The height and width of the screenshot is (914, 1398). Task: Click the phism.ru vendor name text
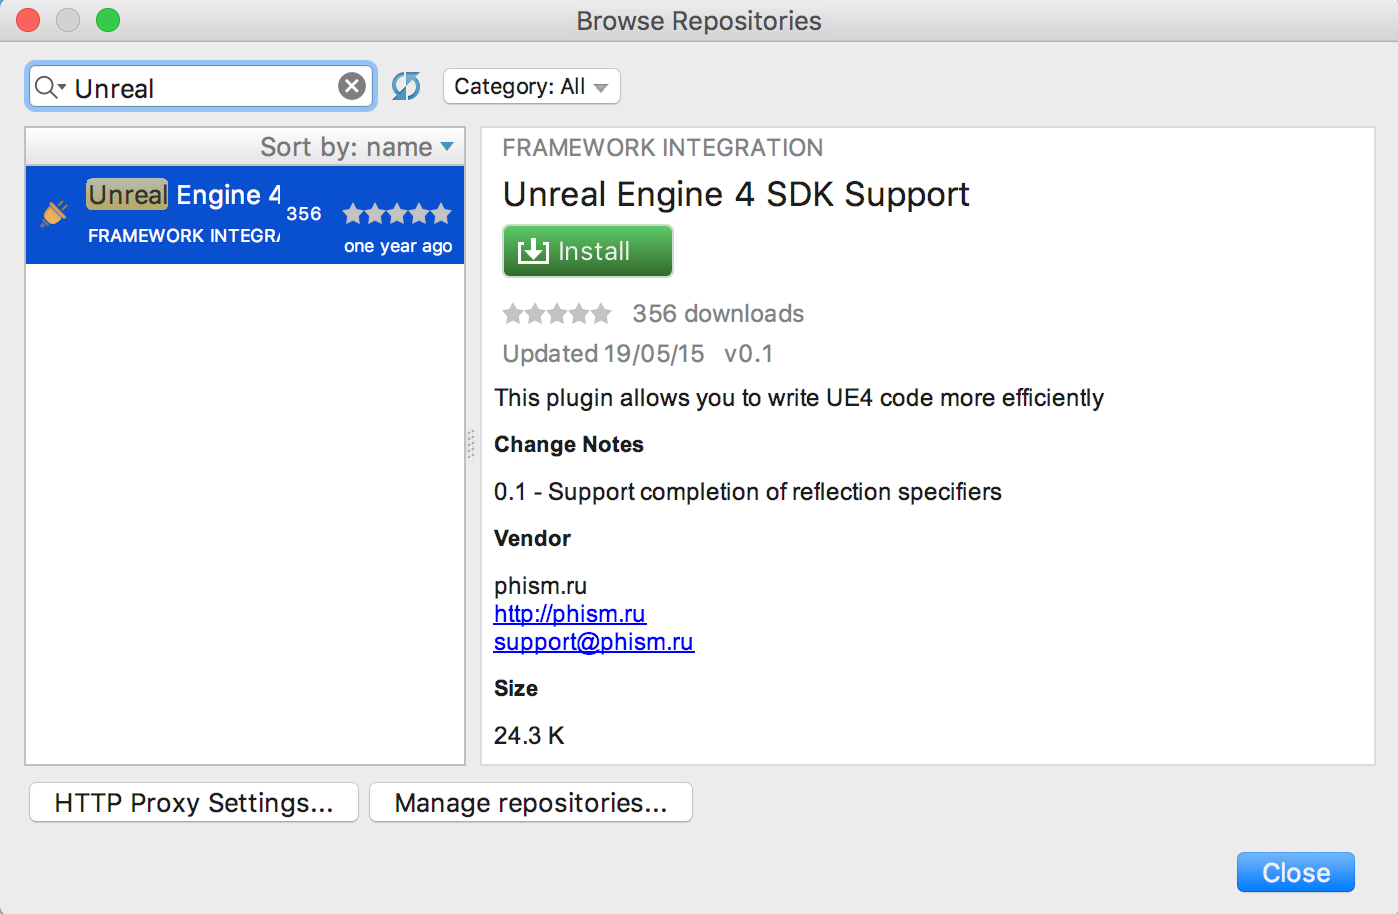[x=540, y=586]
